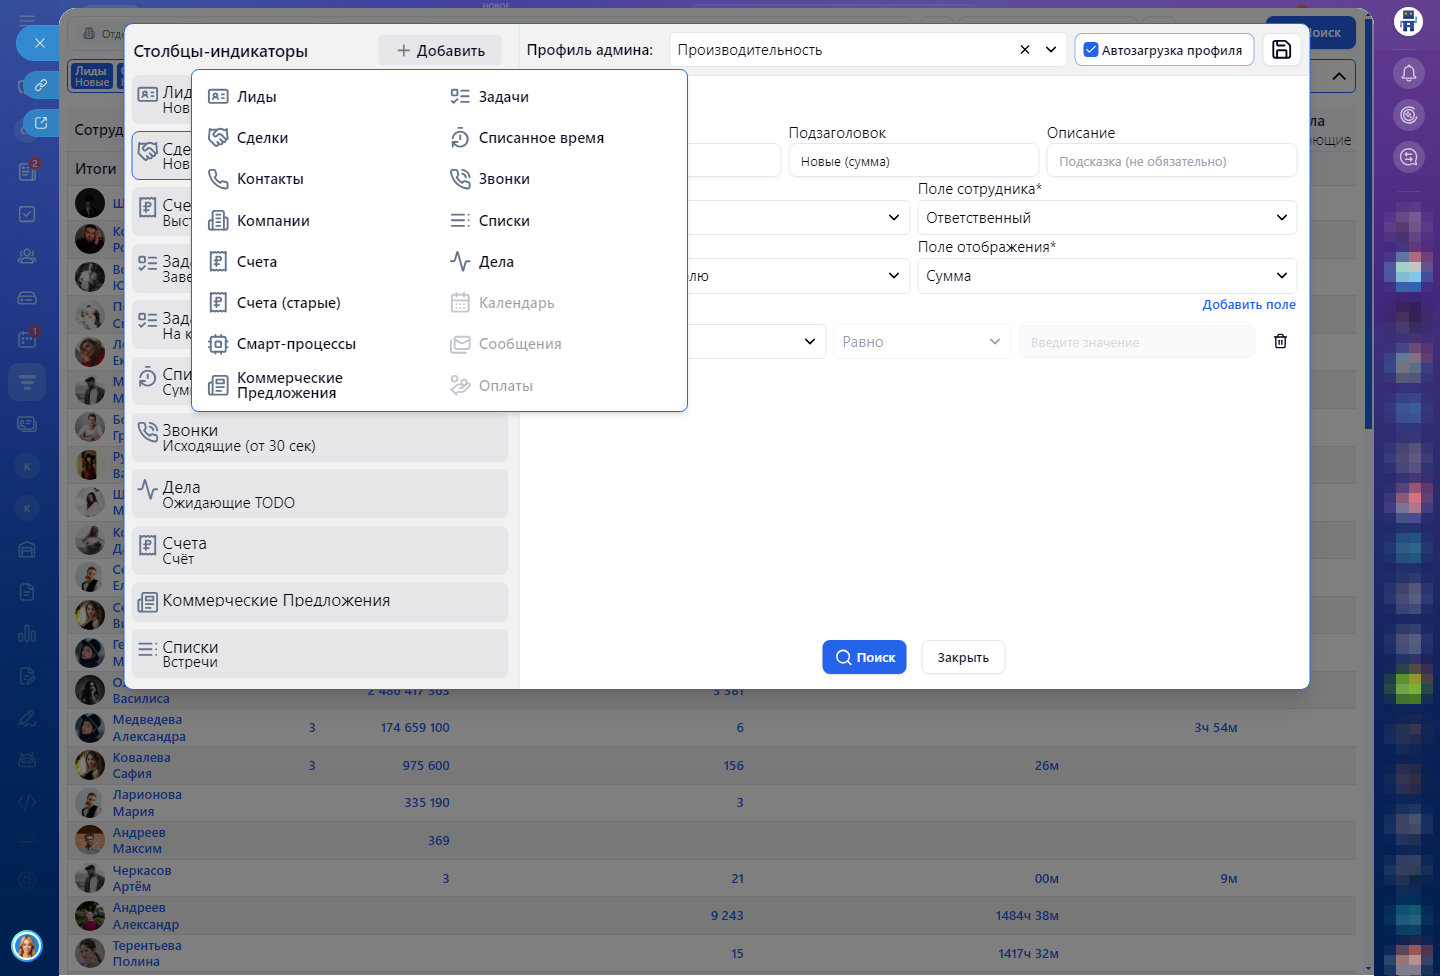The width and height of the screenshot is (1440, 976).
Task: Click the save profile floppy disk icon
Action: click(x=1281, y=50)
